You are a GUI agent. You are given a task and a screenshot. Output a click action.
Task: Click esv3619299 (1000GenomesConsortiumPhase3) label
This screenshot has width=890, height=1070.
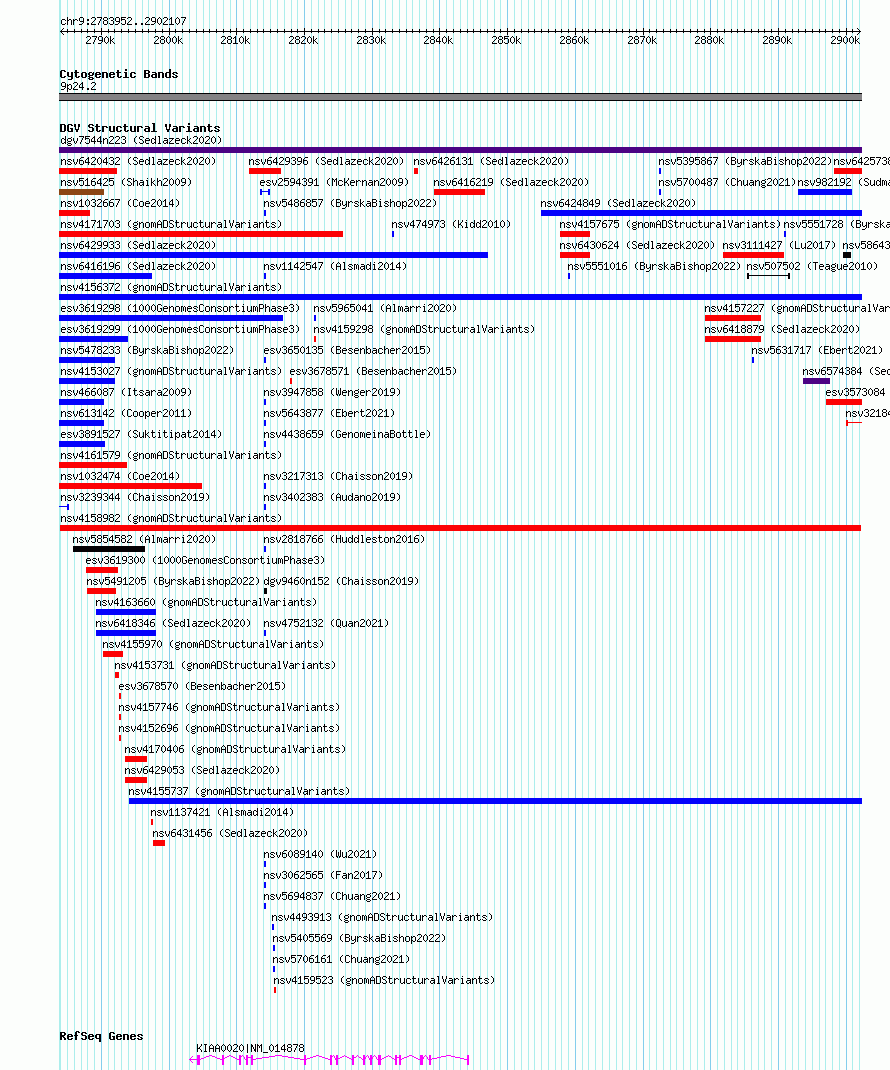click(180, 330)
